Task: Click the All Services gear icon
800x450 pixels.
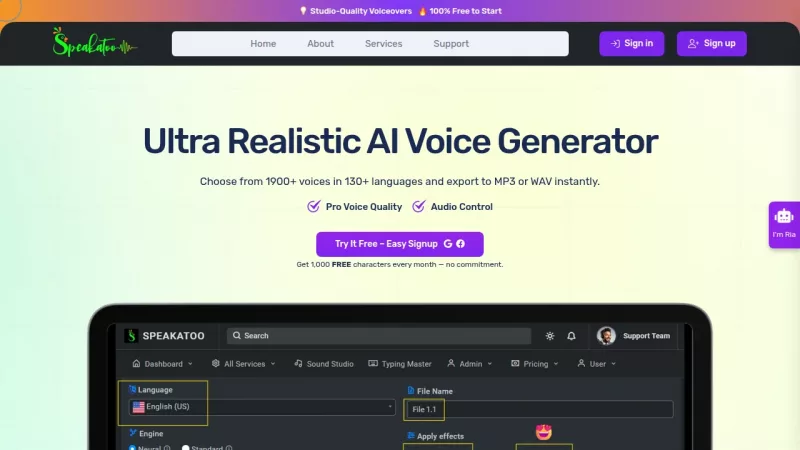Action: (215, 363)
